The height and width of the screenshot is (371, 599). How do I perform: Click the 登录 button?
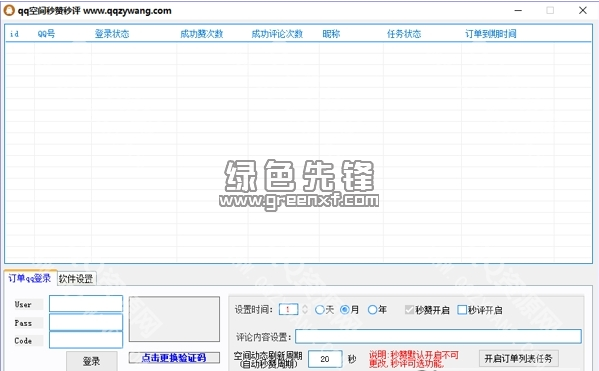tap(92, 361)
